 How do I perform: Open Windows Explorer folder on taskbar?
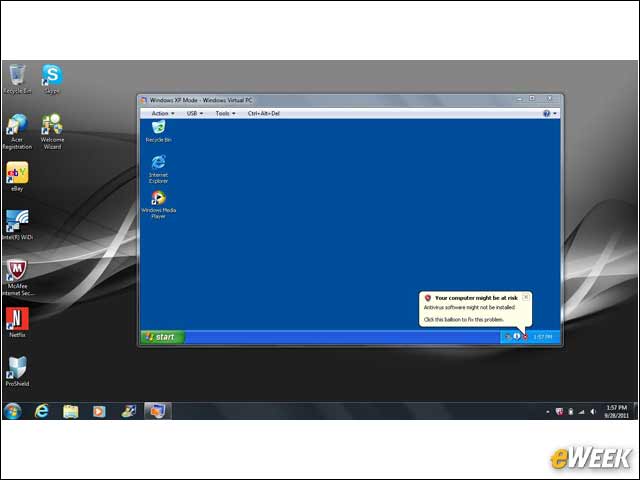coord(70,411)
